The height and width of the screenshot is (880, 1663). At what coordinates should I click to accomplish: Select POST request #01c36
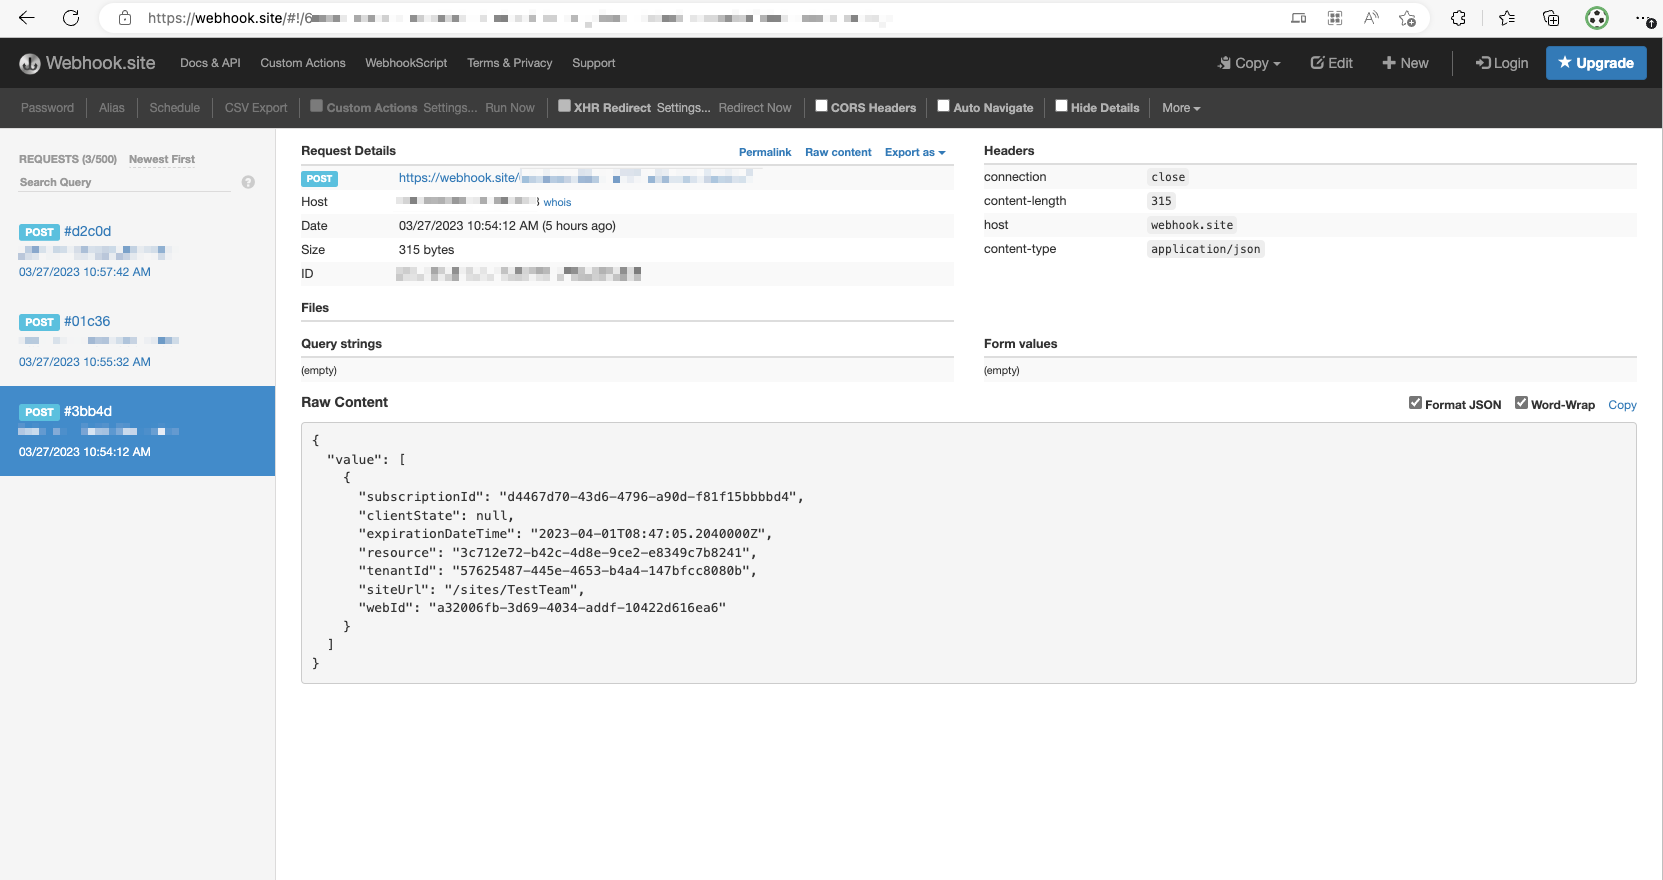(x=137, y=341)
